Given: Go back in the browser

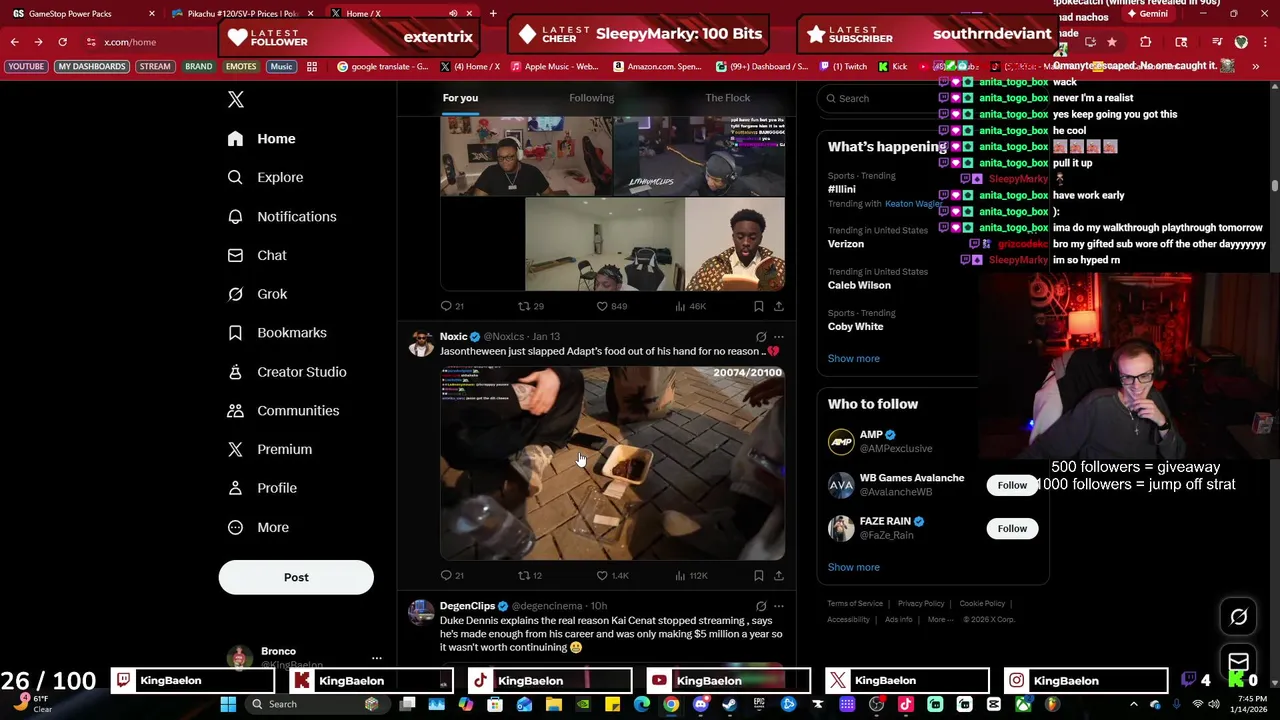Looking at the screenshot, I should tap(14, 42).
